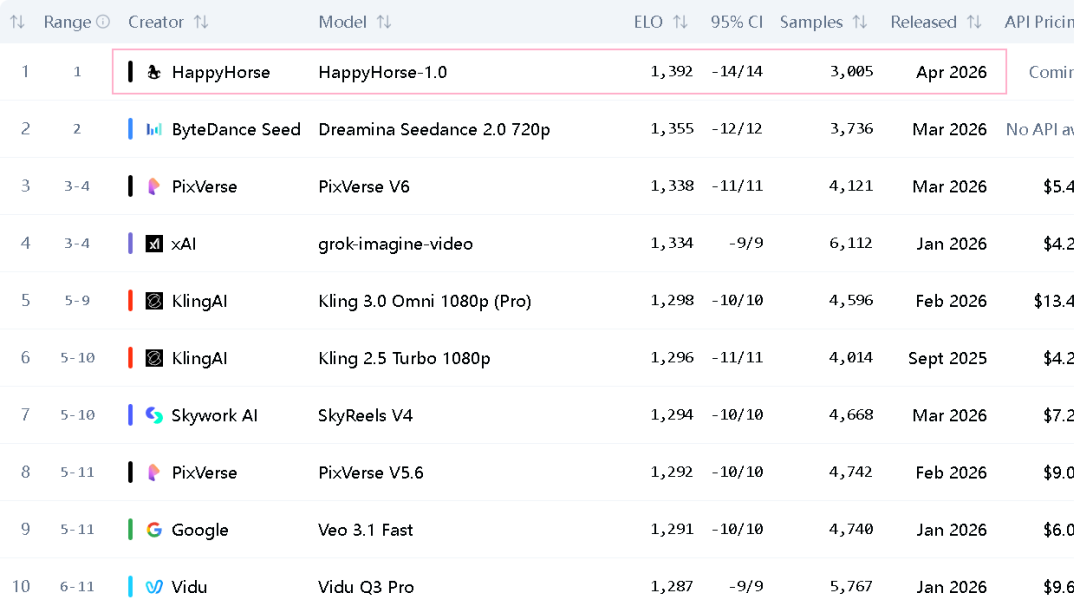Image resolution: width=1080 pixels, height=606 pixels.
Task: Click the ELO column header label
Action: coord(648,22)
